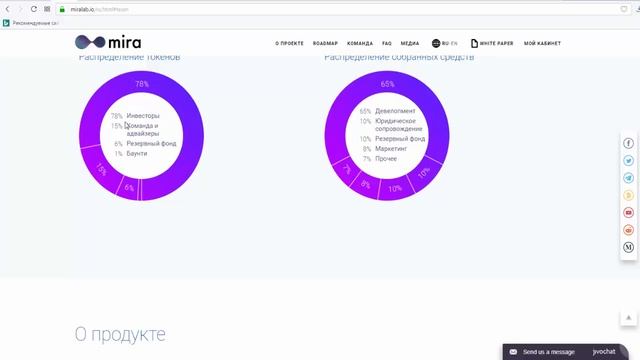Reload the page with refresh icon

coord(34,9)
